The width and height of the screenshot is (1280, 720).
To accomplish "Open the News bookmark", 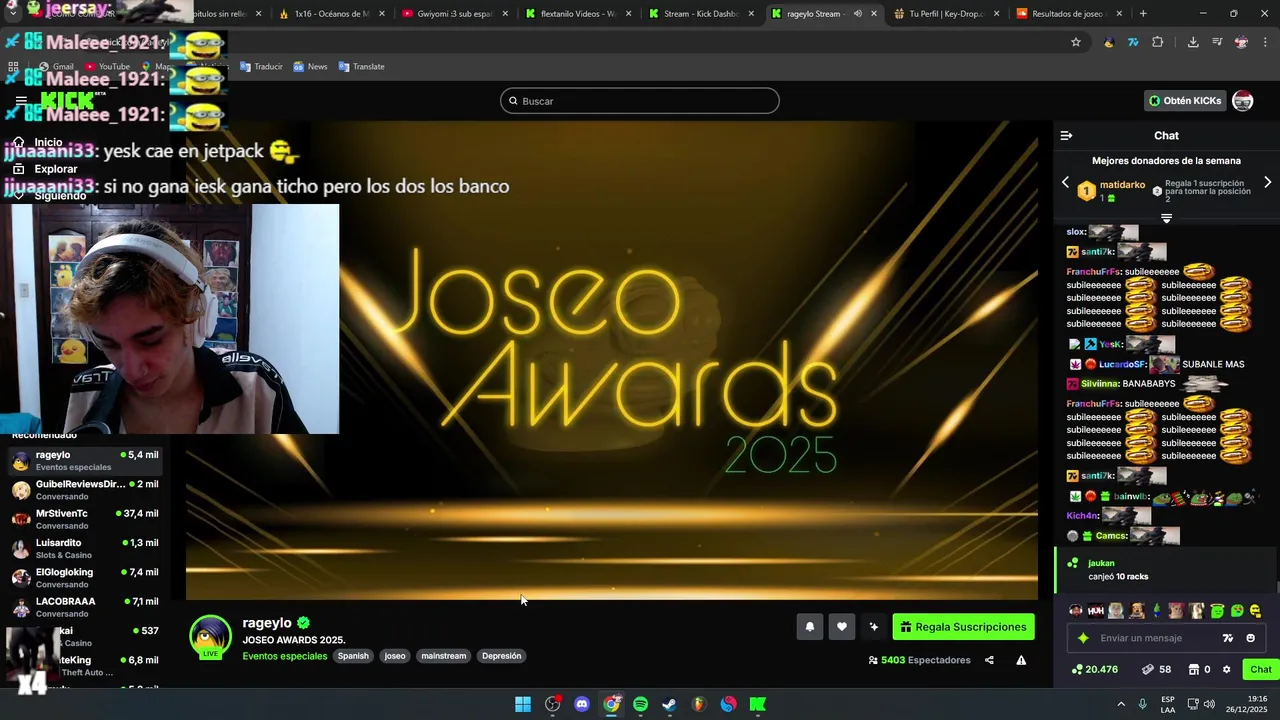I will 310,67.
